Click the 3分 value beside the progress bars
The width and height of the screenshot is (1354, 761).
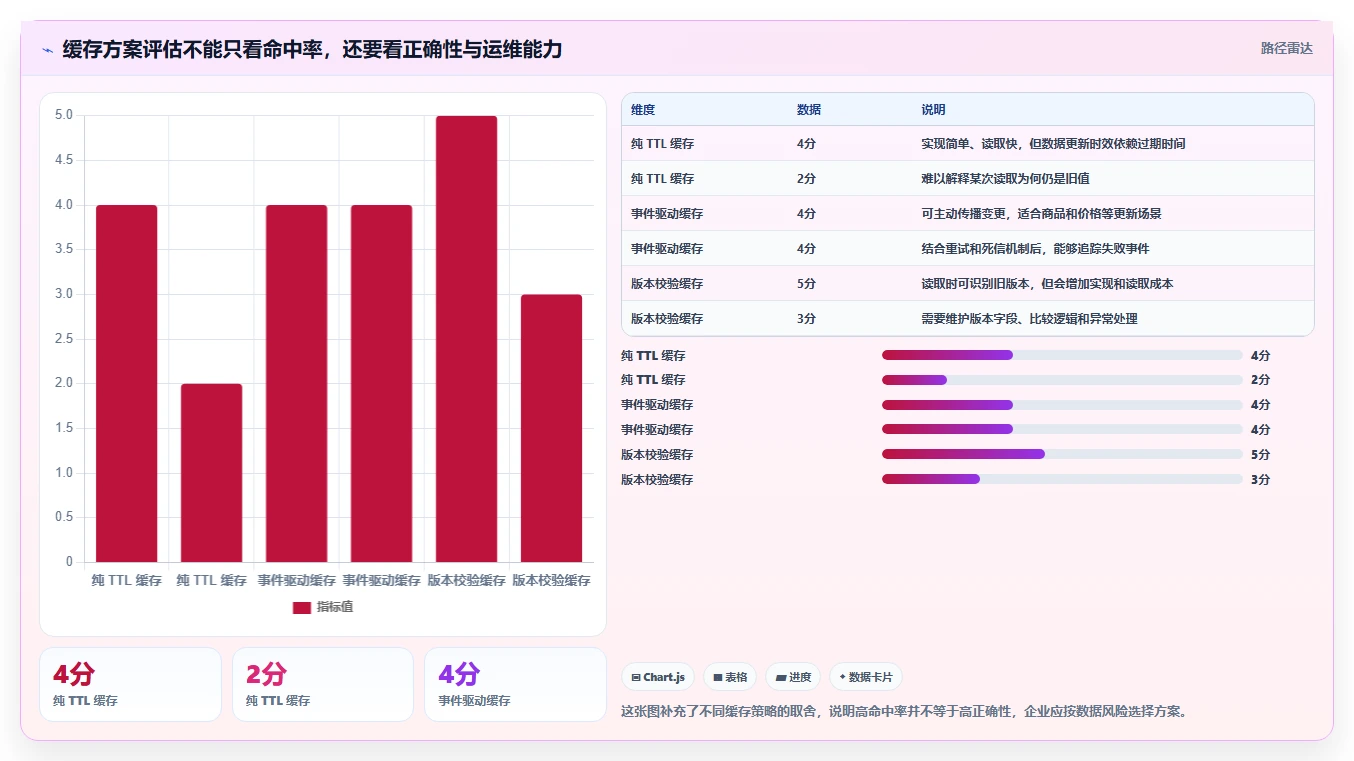point(1260,479)
